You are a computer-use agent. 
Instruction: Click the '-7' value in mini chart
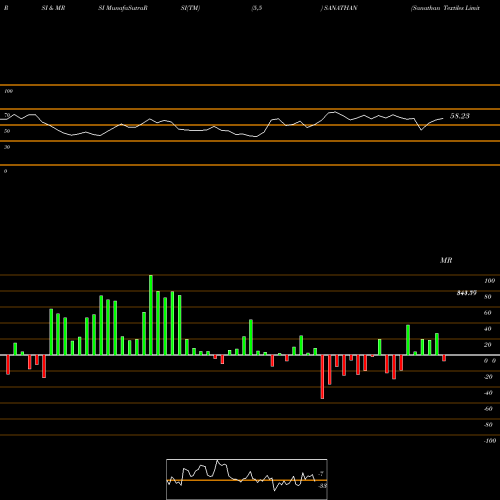tap(321, 473)
